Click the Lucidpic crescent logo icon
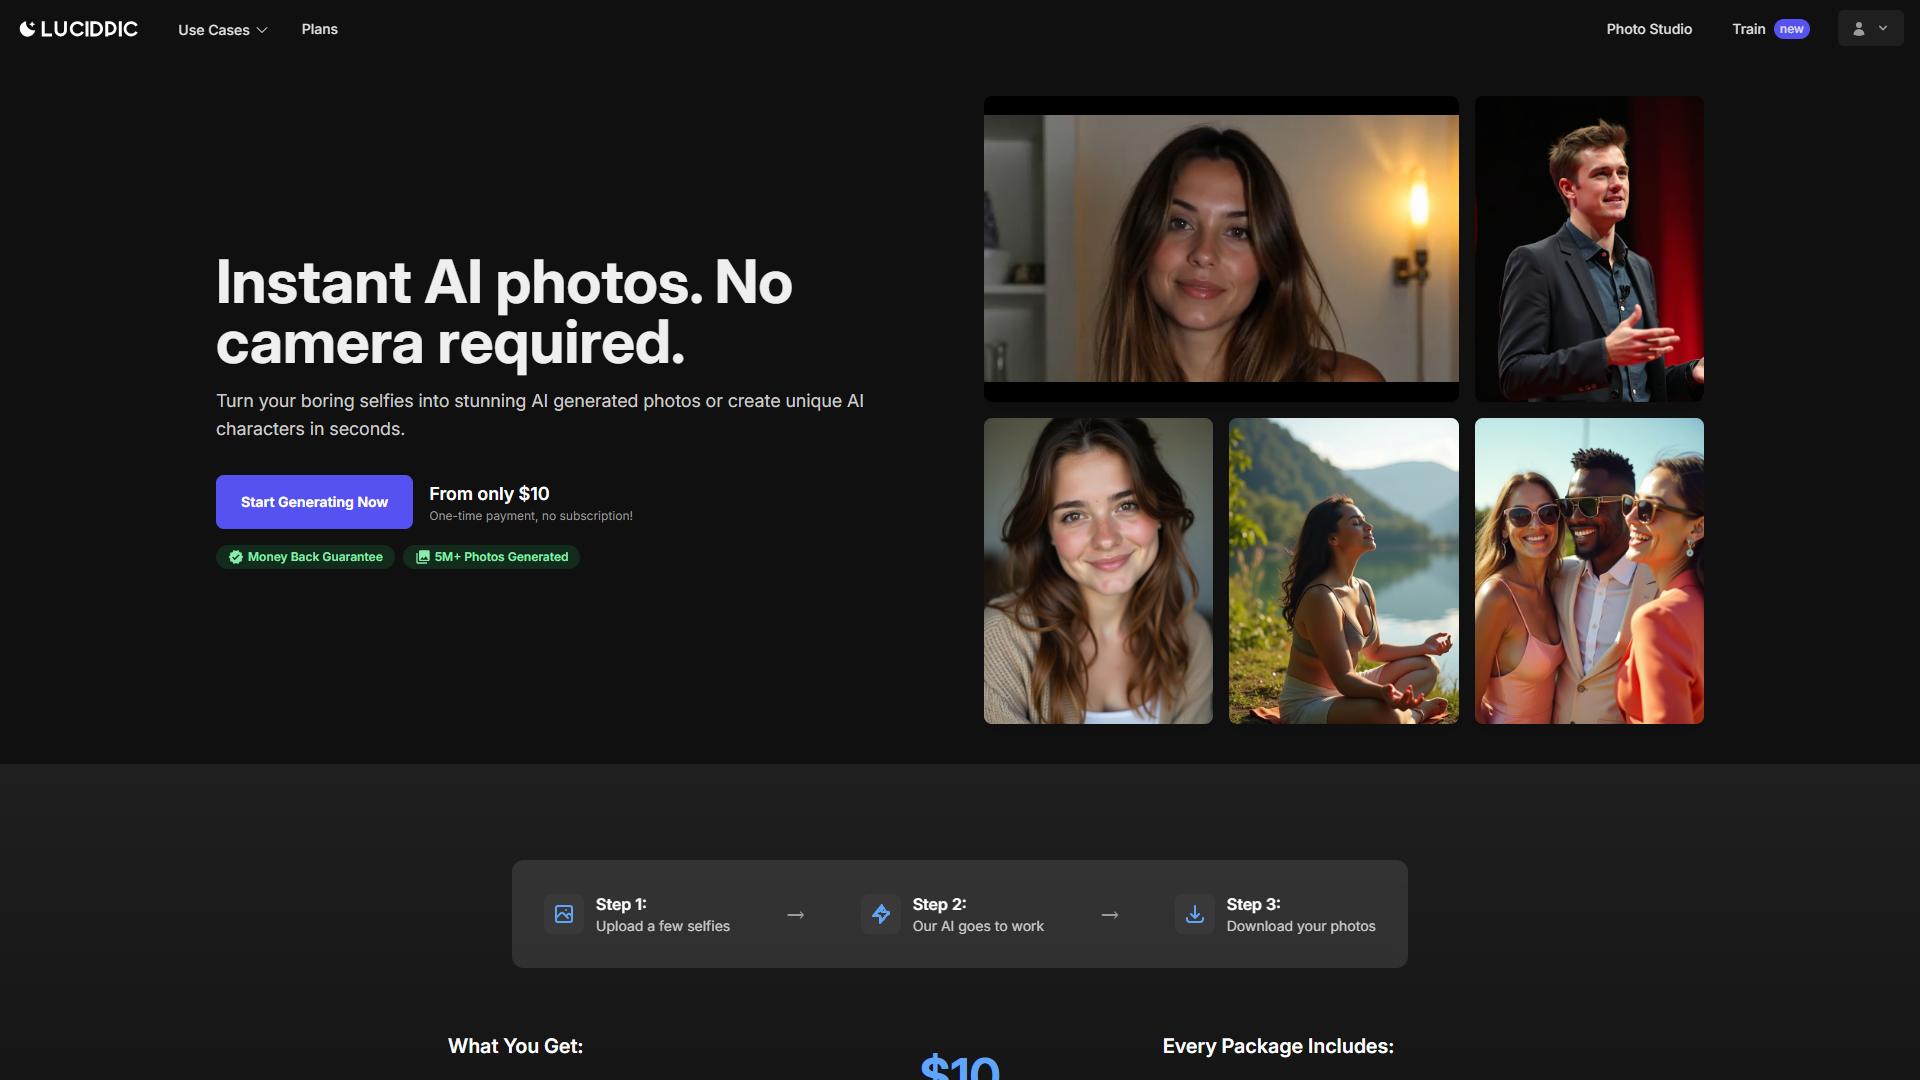Viewport: 1920px width, 1080px height. [x=27, y=29]
